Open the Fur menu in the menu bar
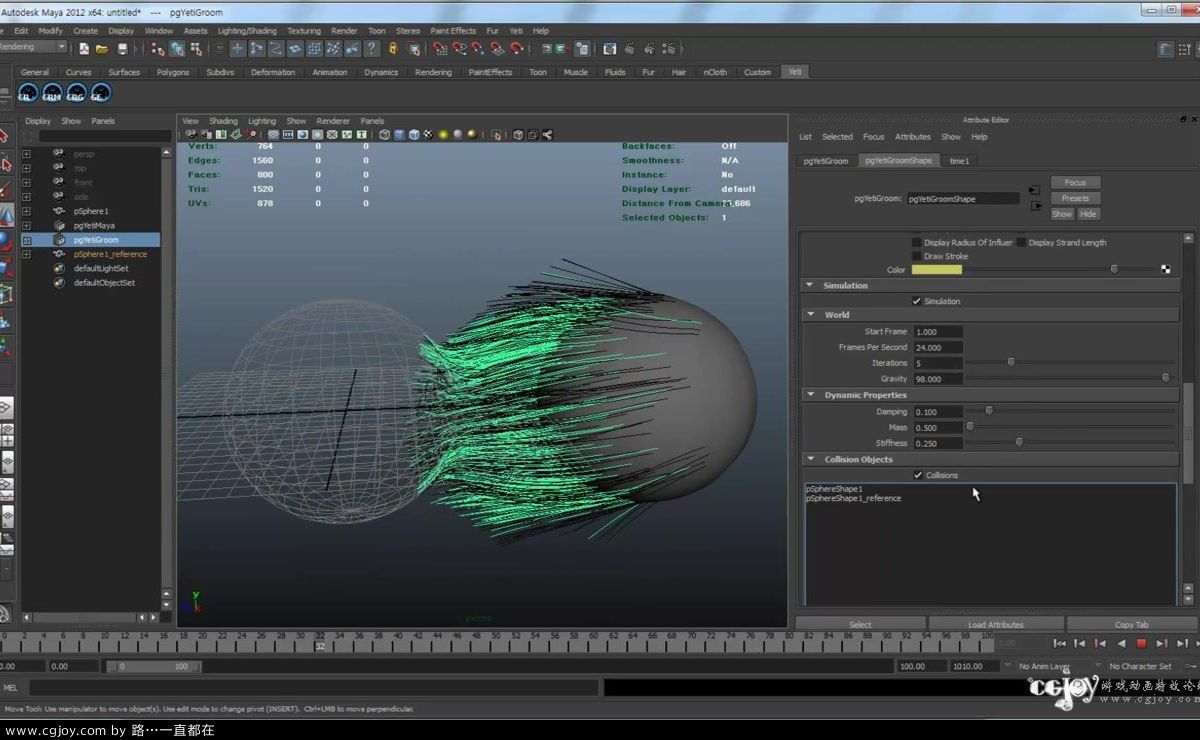This screenshot has width=1200, height=740. point(492,31)
